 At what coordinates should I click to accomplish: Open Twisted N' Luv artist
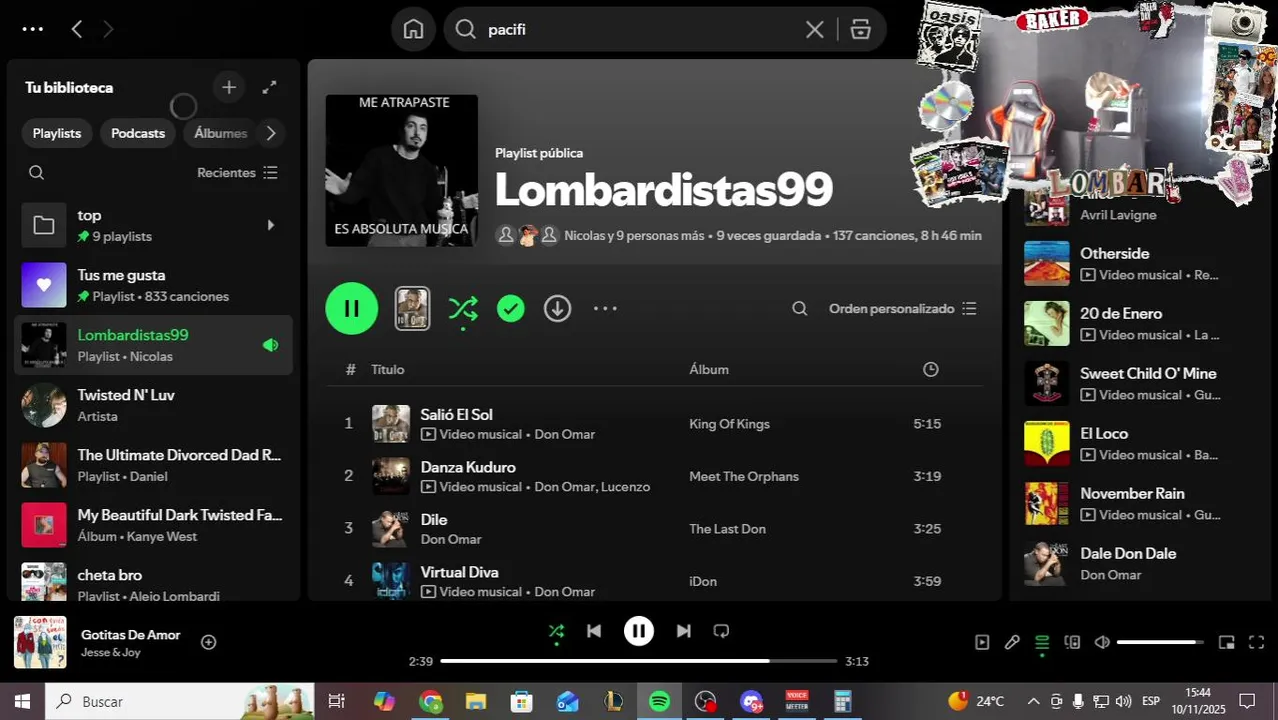point(153,405)
